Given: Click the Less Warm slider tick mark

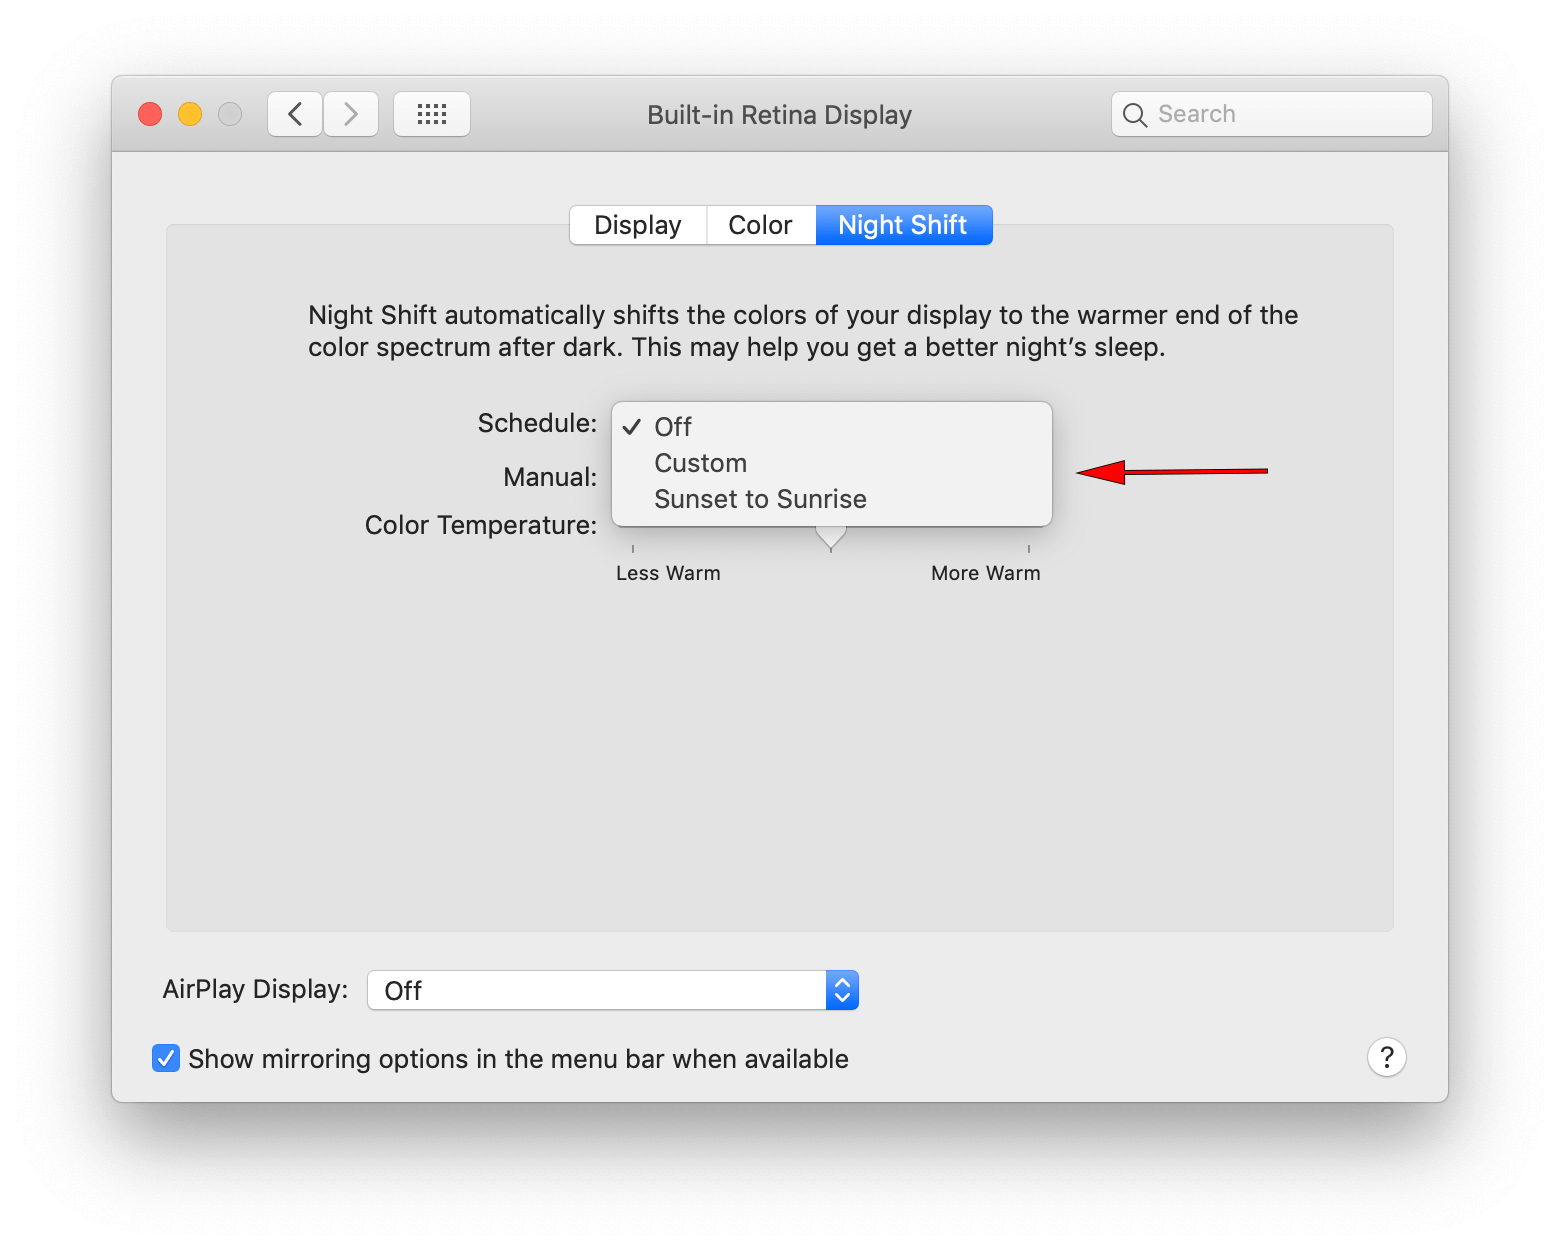Looking at the screenshot, I should click(x=633, y=548).
